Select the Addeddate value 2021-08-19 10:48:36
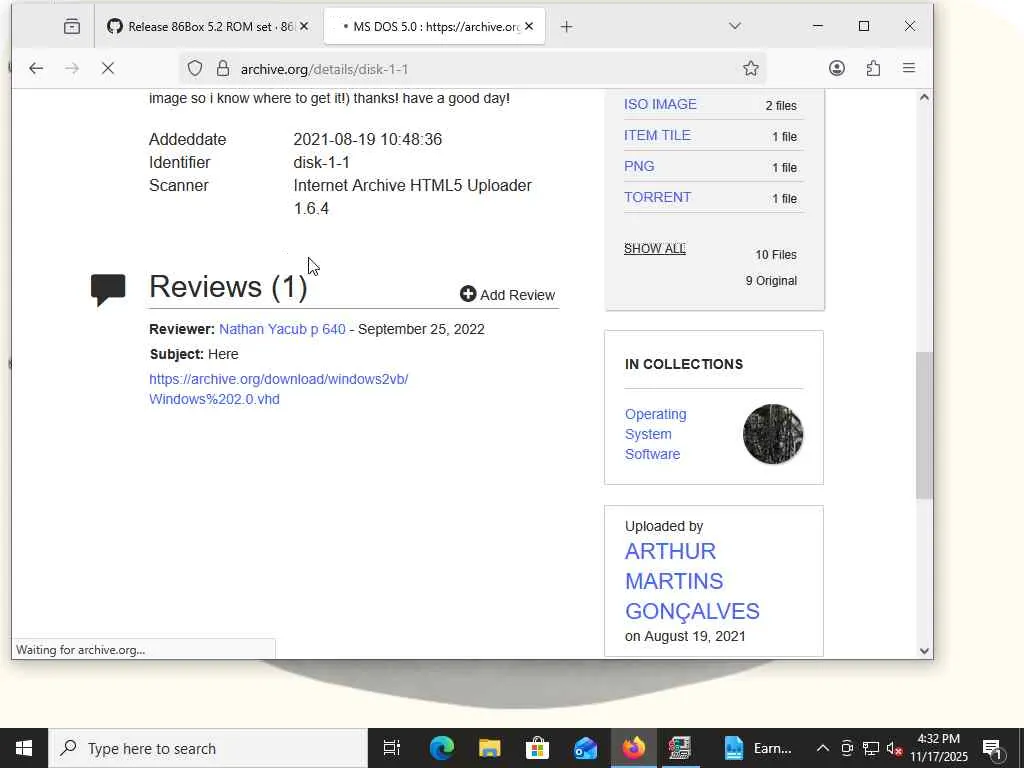 pos(368,139)
